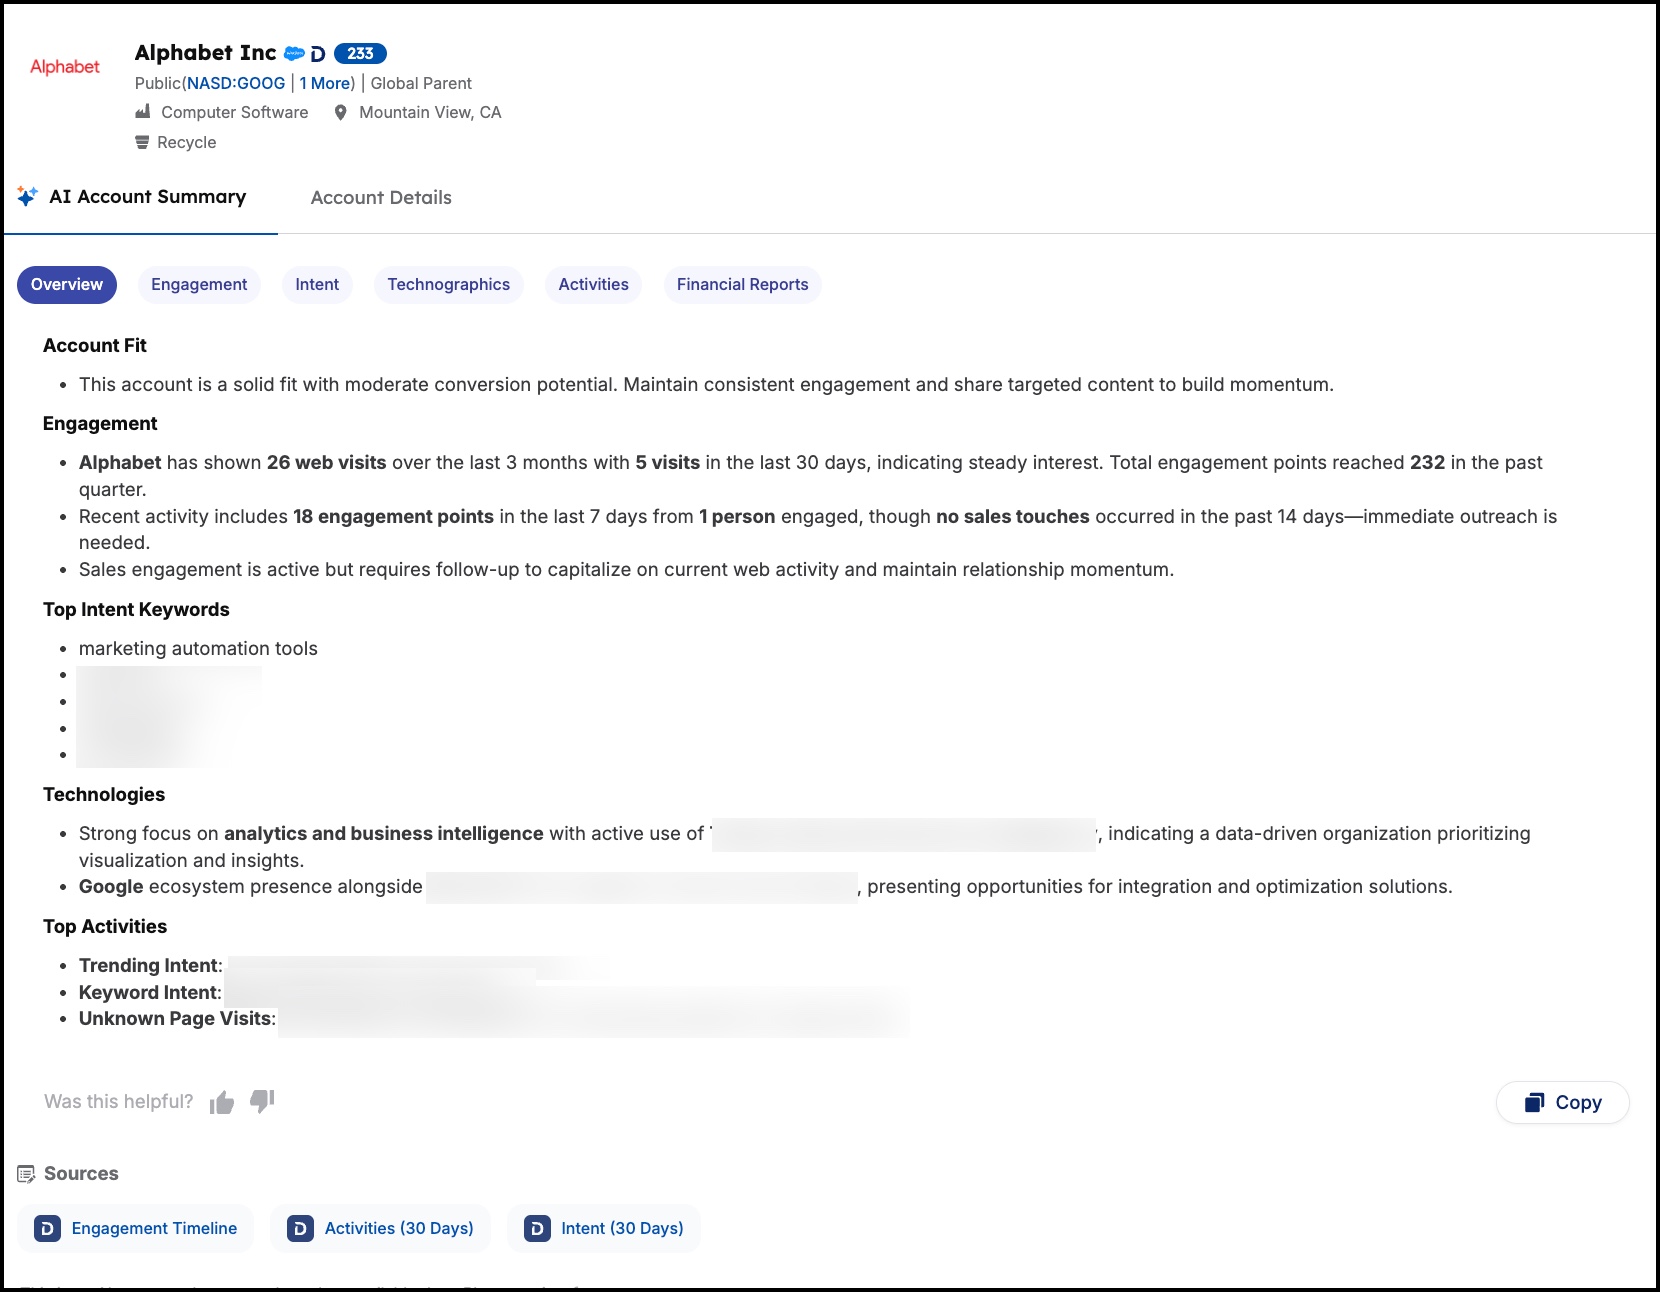The image size is (1660, 1292).
Task: Select the Technographics pill tab
Action: click(449, 285)
